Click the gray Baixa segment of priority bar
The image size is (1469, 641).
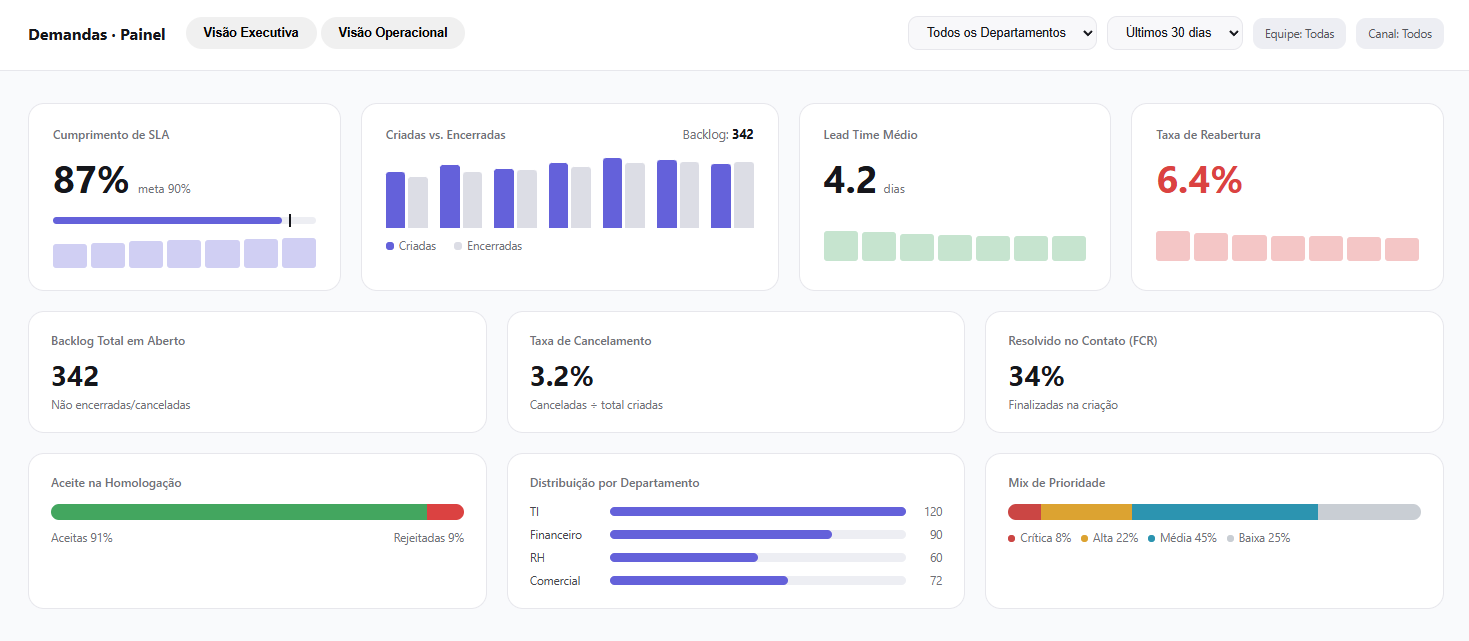tap(1369, 512)
